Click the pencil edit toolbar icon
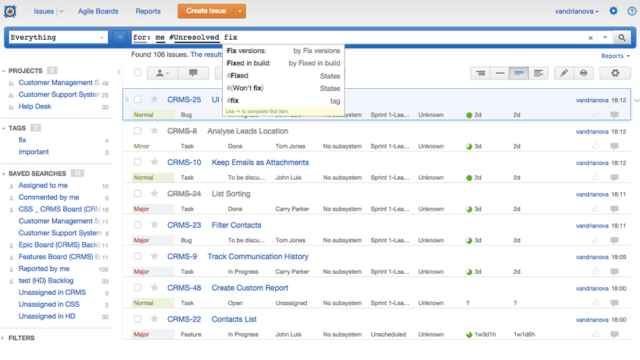This screenshot has width=640, height=360. 564,73
